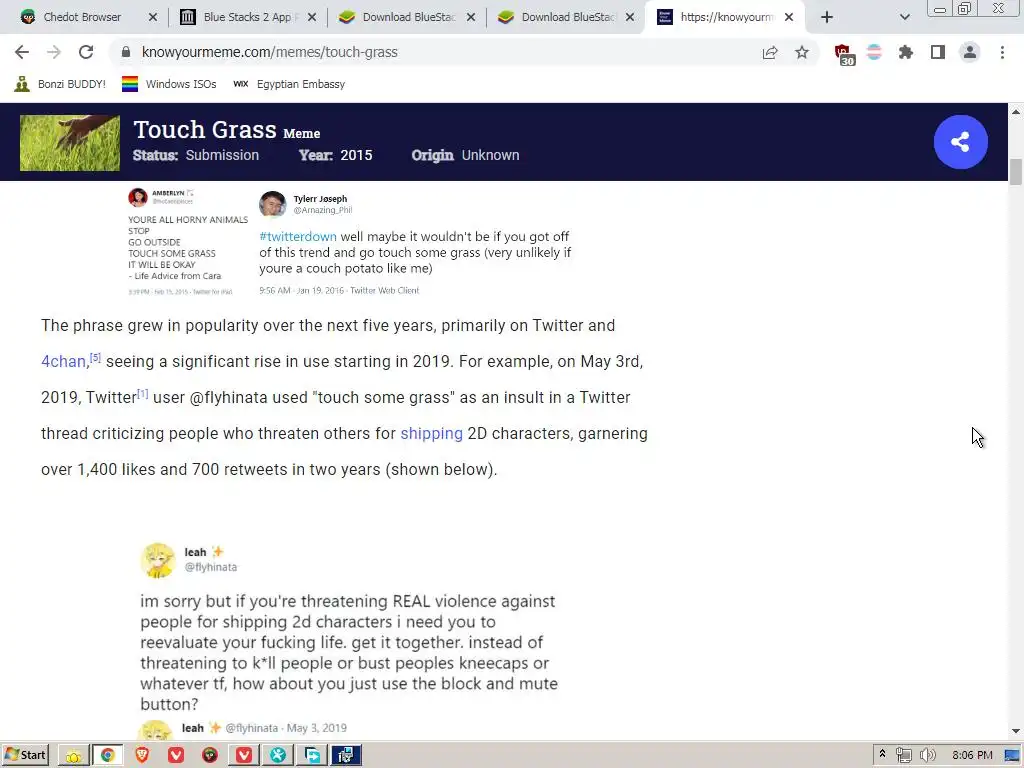Open network status tray icon
The image size is (1024, 768).
pos(904,755)
